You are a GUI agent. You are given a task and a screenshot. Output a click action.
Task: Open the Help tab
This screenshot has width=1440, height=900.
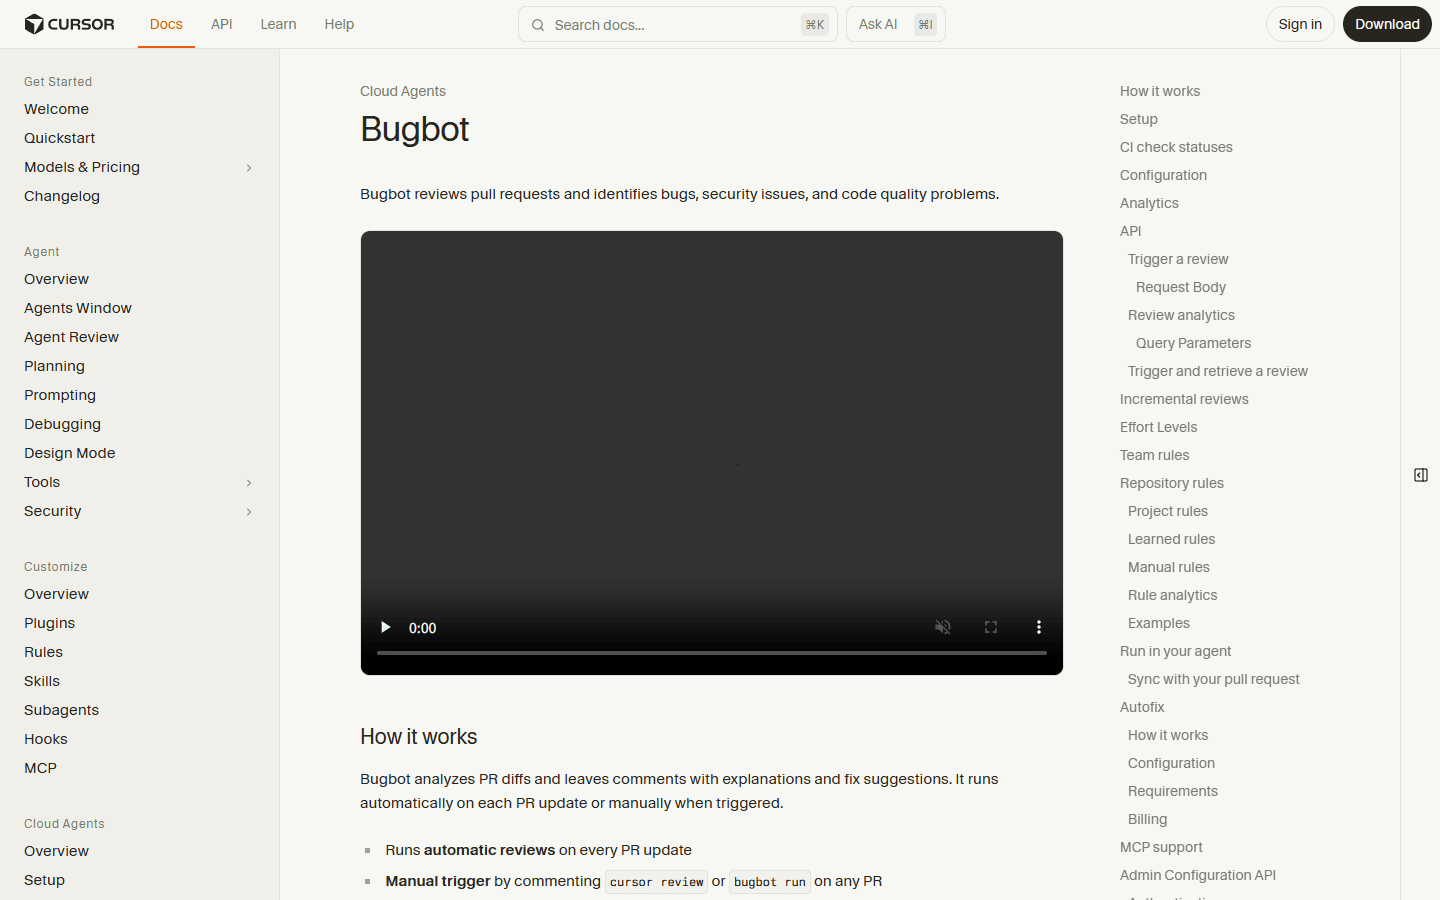[339, 24]
